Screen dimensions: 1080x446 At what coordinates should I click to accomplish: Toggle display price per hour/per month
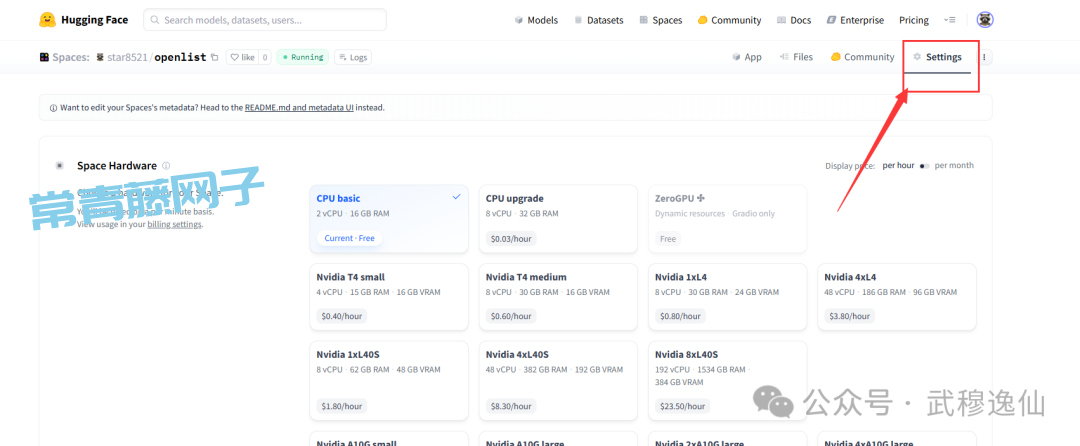[x=925, y=166]
